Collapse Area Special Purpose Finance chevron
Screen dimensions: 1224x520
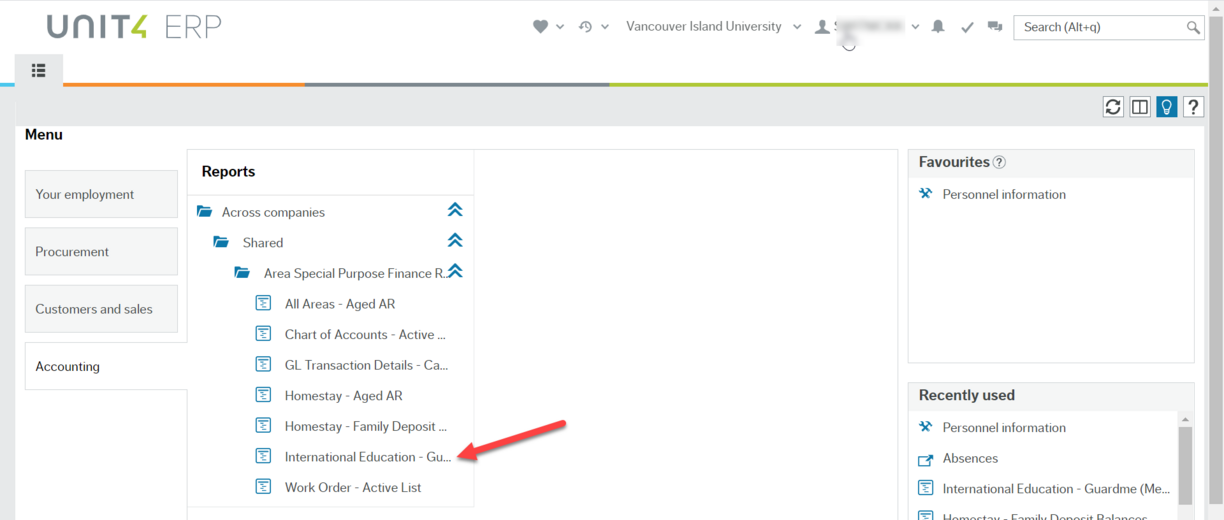click(455, 271)
